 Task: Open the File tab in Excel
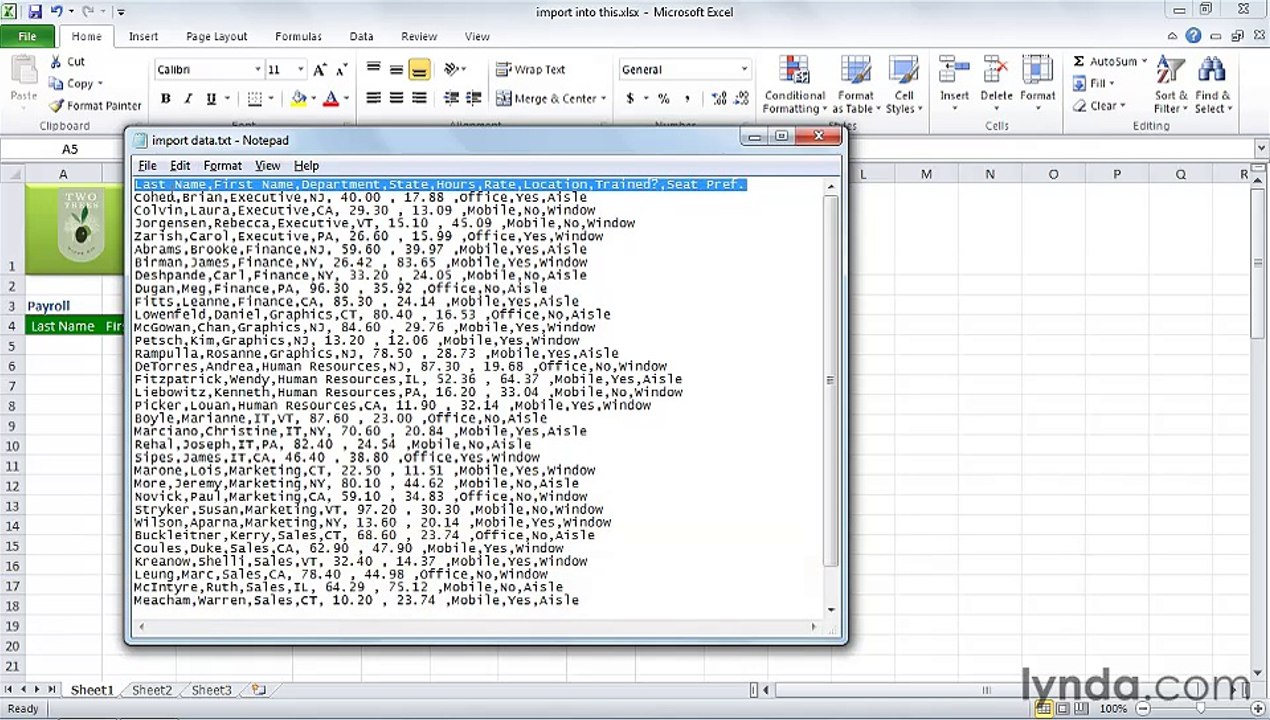pos(27,36)
